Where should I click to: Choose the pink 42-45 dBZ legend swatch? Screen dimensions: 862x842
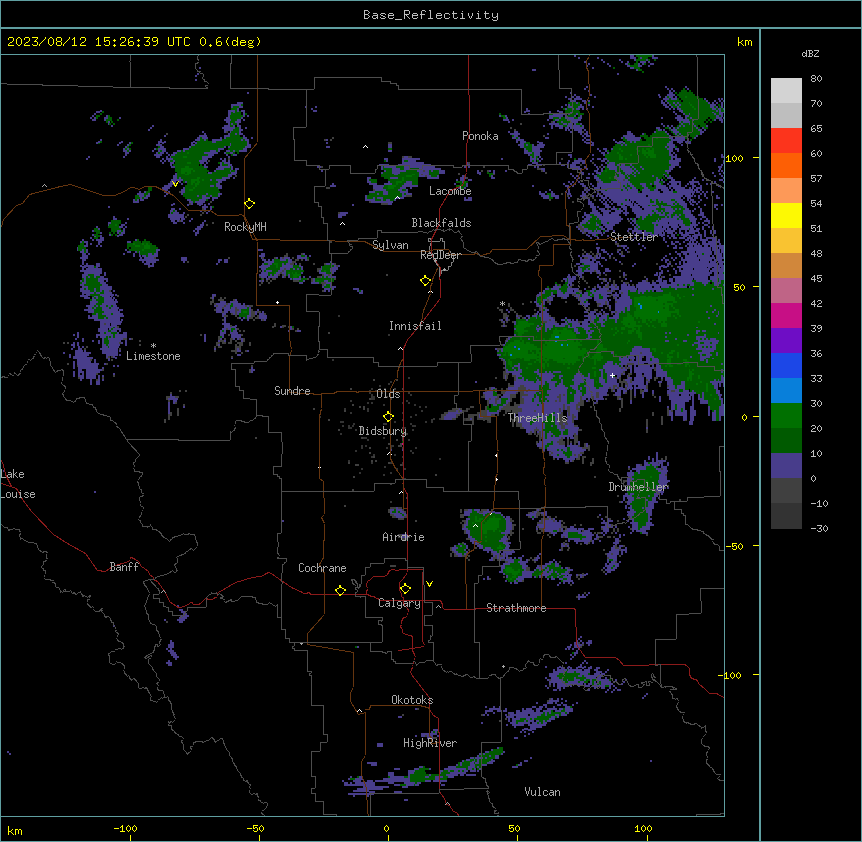(786, 291)
